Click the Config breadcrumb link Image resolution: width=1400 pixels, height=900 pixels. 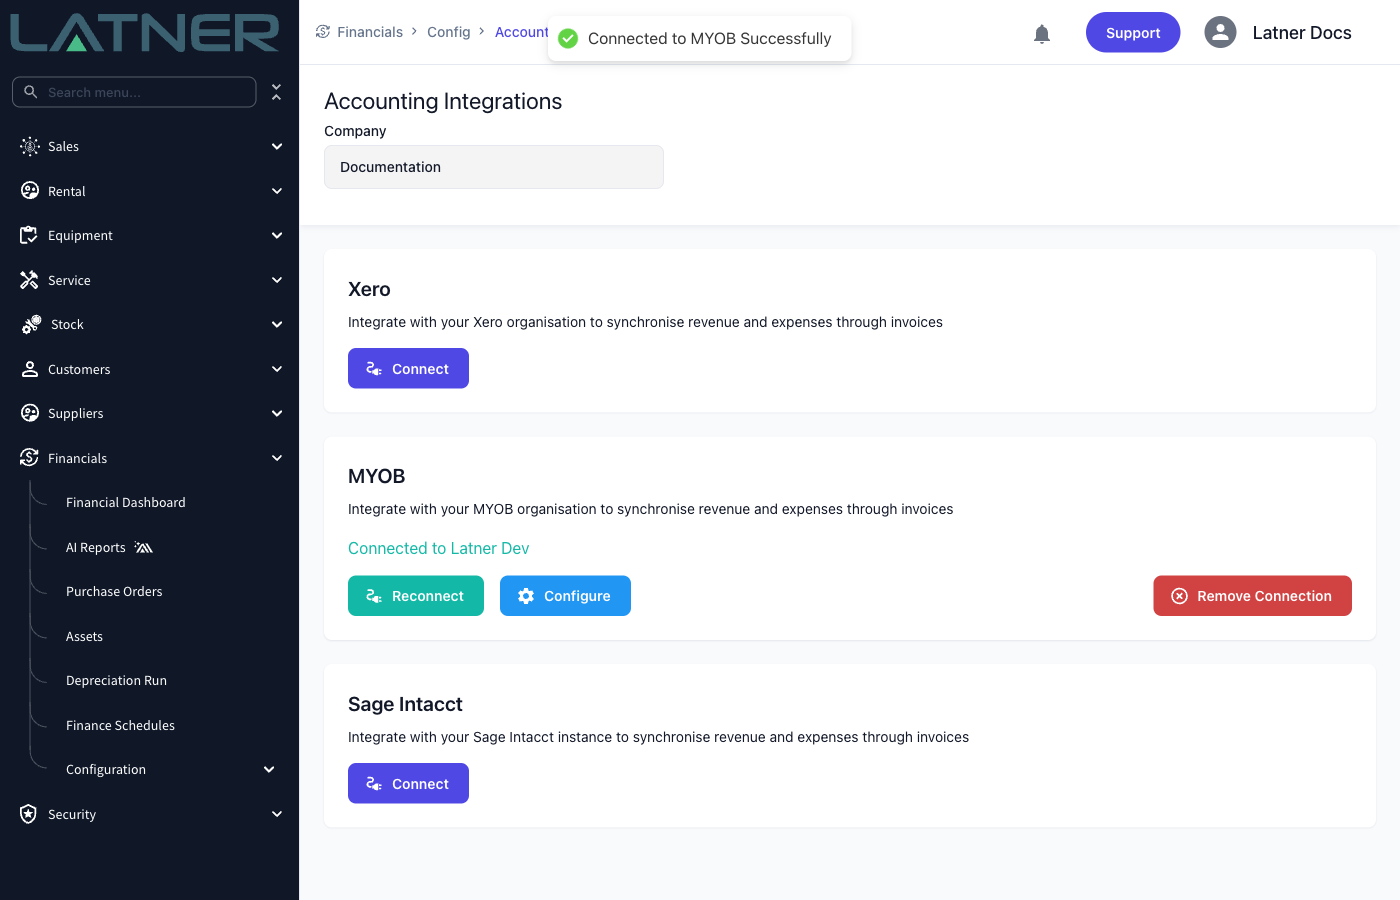tap(449, 32)
